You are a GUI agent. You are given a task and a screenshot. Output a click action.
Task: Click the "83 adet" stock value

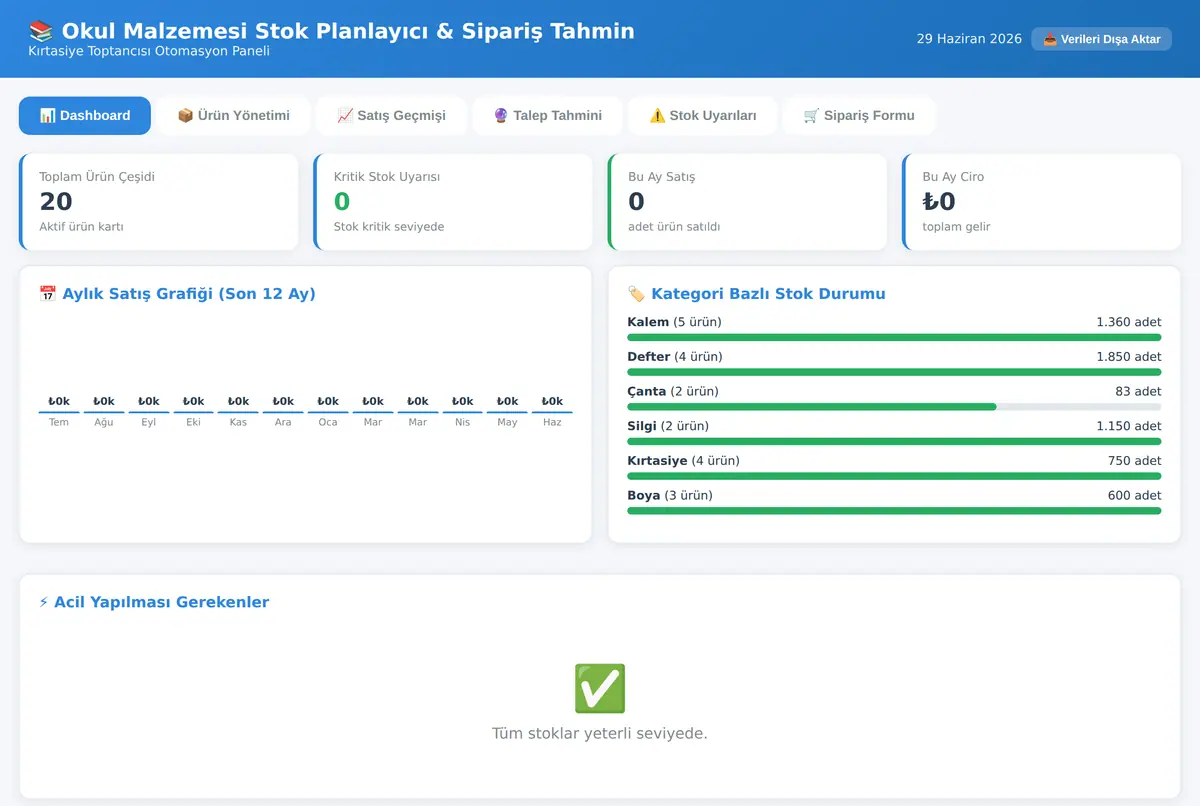(x=1139, y=391)
